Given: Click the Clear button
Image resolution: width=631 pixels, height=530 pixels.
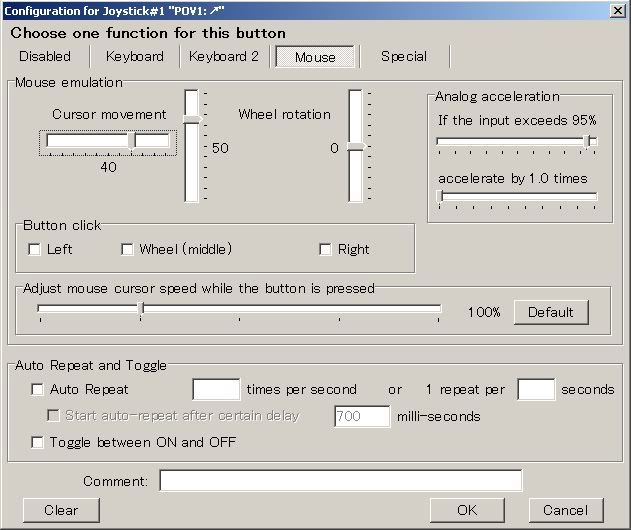Looking at the screenshot, I should (61, 510).
